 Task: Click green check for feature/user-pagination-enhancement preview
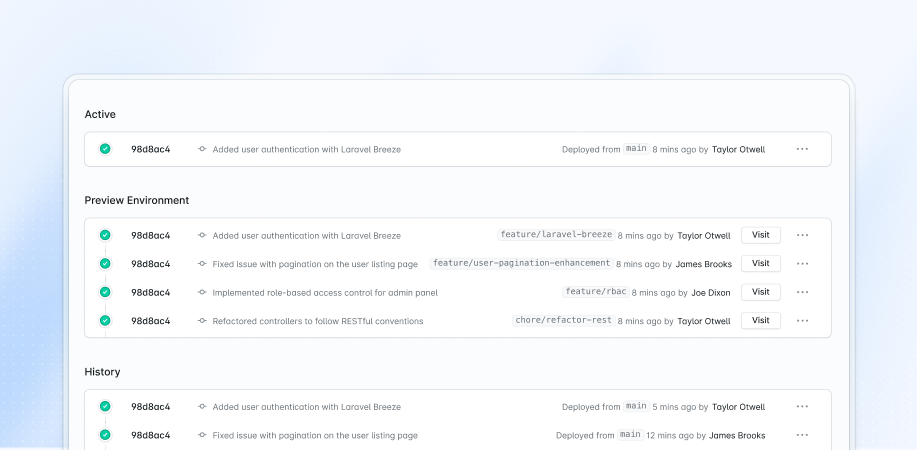[105, 264]
